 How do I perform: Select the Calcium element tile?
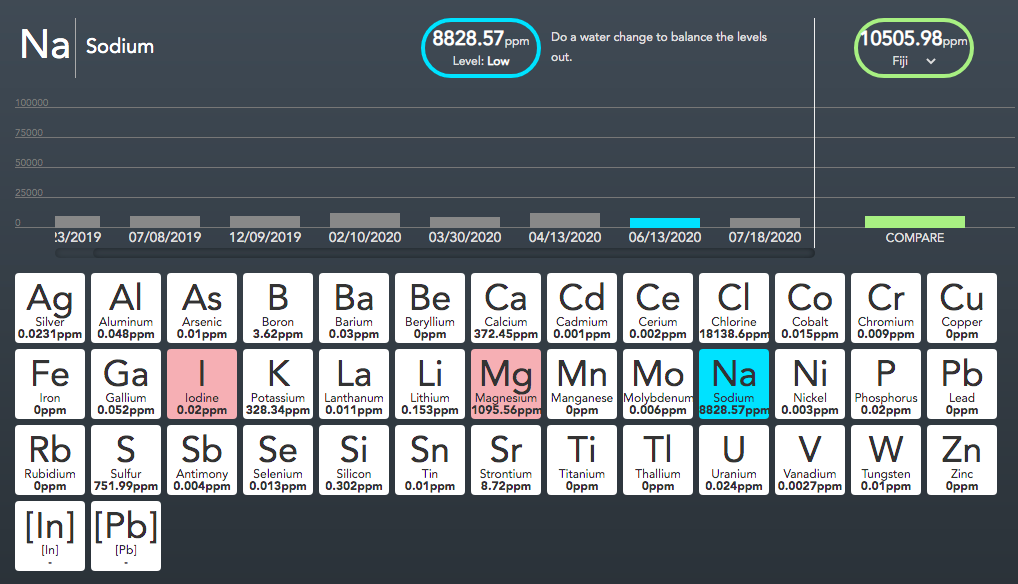click(506, 308)
